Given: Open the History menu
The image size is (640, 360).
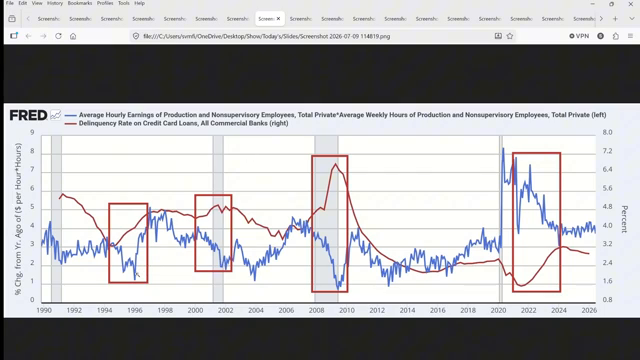Looking at the screenshot, I should coord(55,3).
